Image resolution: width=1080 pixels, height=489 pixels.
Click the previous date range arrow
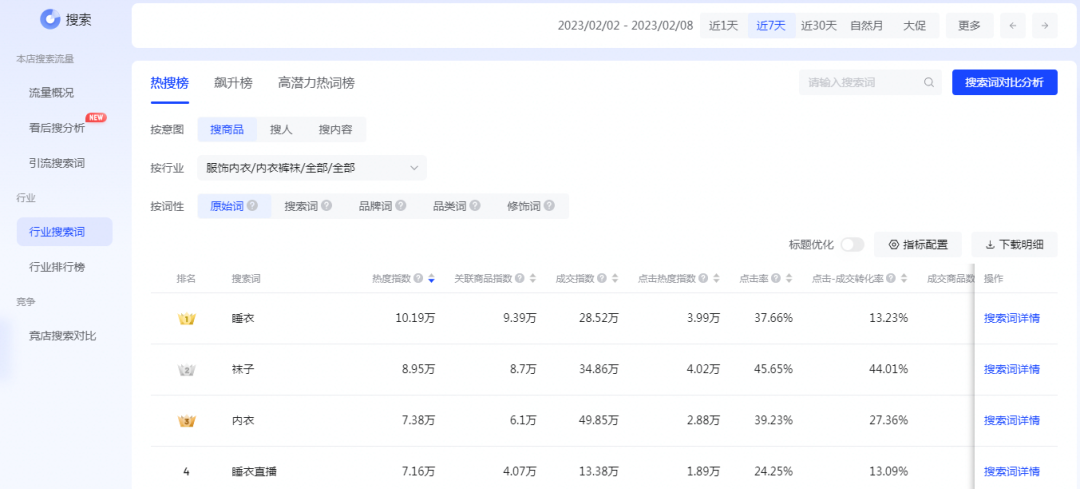(x=1013, y=26)
